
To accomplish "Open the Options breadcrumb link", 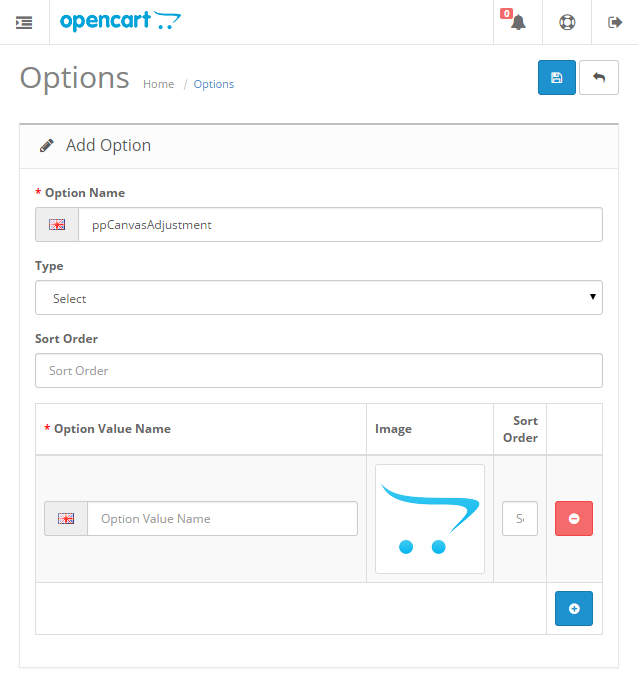I will tap(214, 84).
